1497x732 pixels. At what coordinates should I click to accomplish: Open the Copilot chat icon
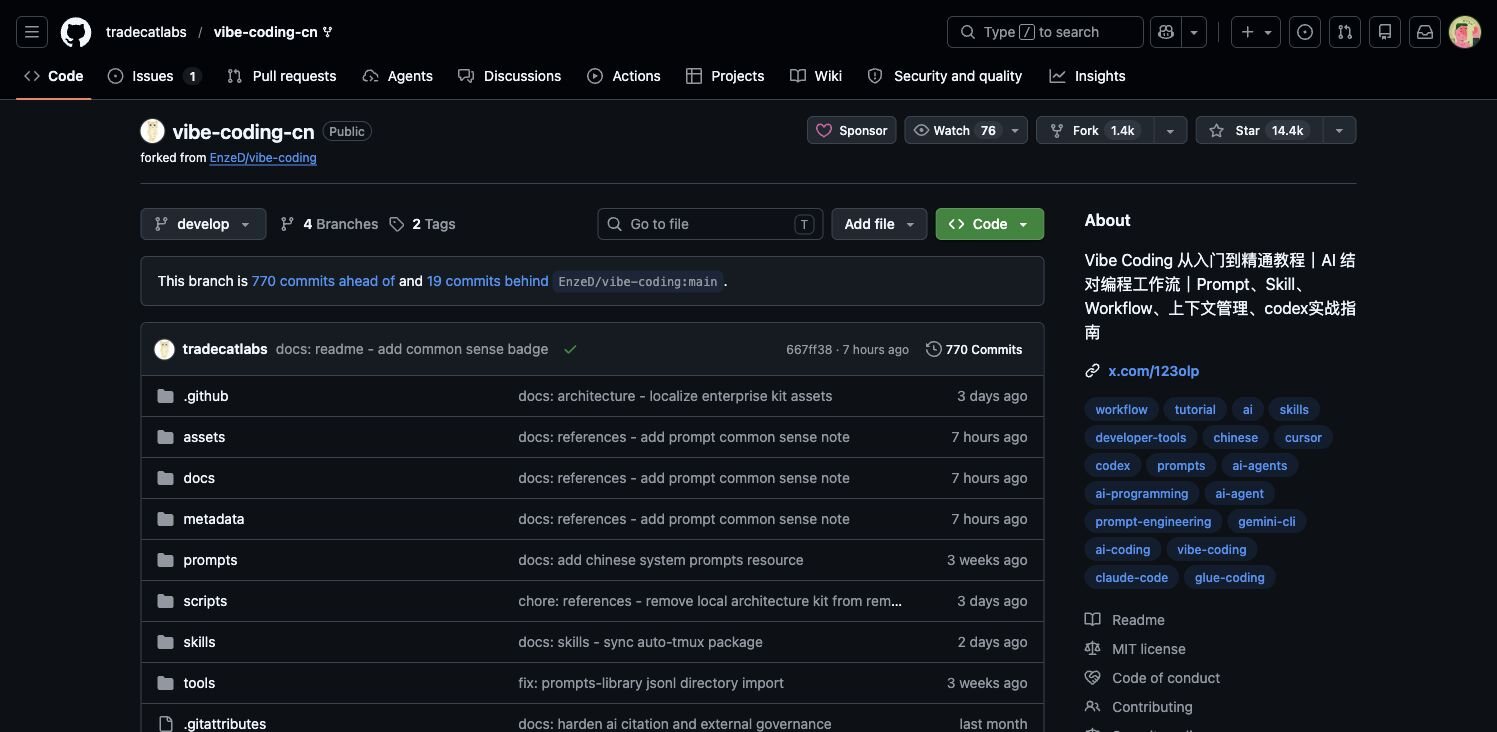click(x=1166, y=32)
